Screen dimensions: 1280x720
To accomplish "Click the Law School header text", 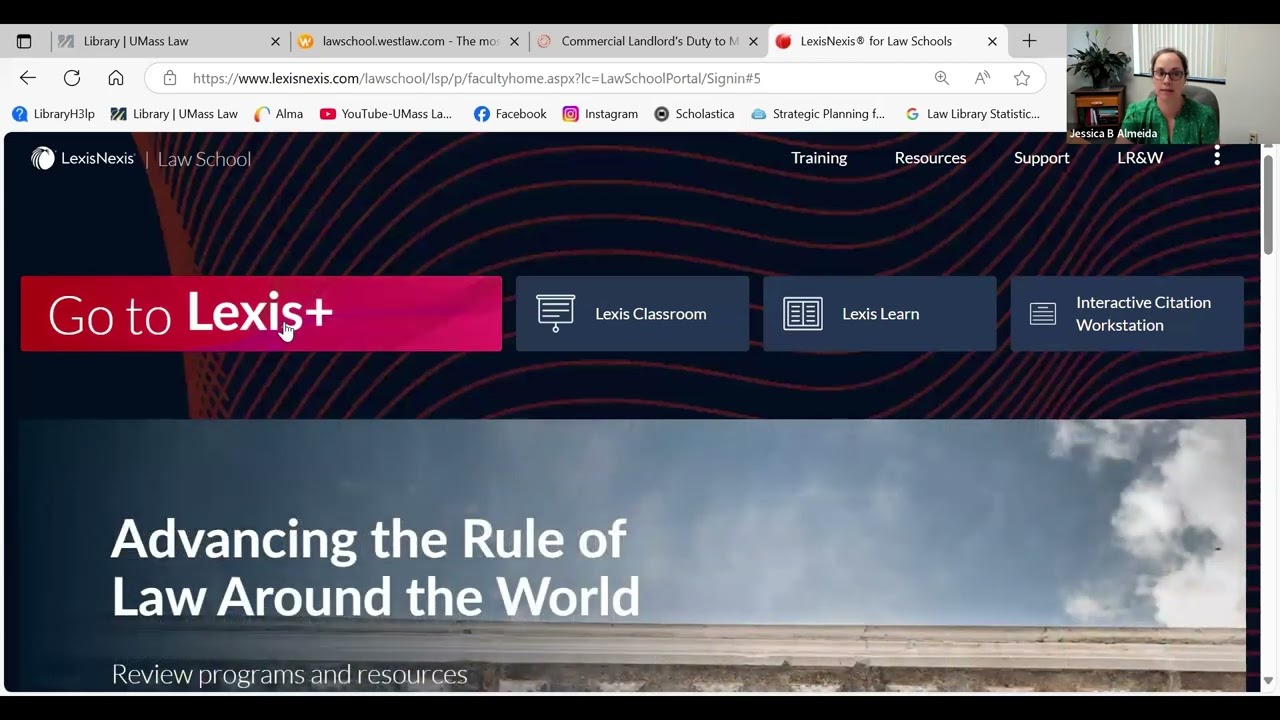I will tap(204, 159).
